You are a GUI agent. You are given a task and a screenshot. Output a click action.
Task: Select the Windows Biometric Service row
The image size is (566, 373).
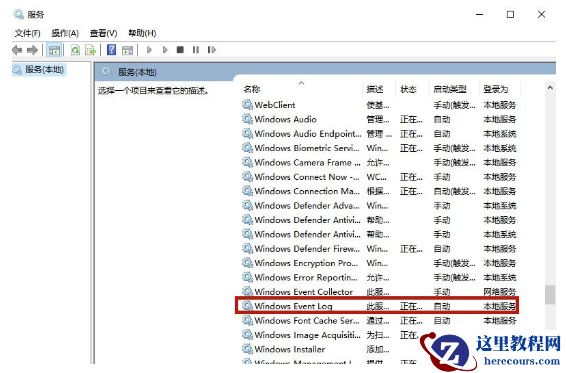click(x=379, y=148)
